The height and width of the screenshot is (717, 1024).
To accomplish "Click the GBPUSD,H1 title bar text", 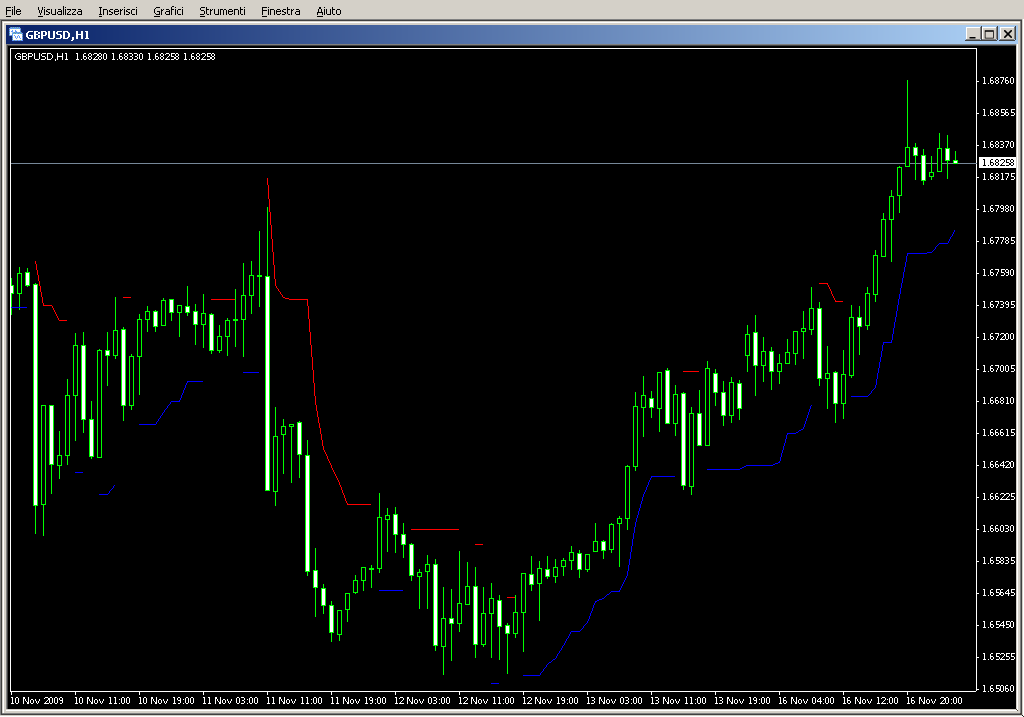I will pos(57,35).
